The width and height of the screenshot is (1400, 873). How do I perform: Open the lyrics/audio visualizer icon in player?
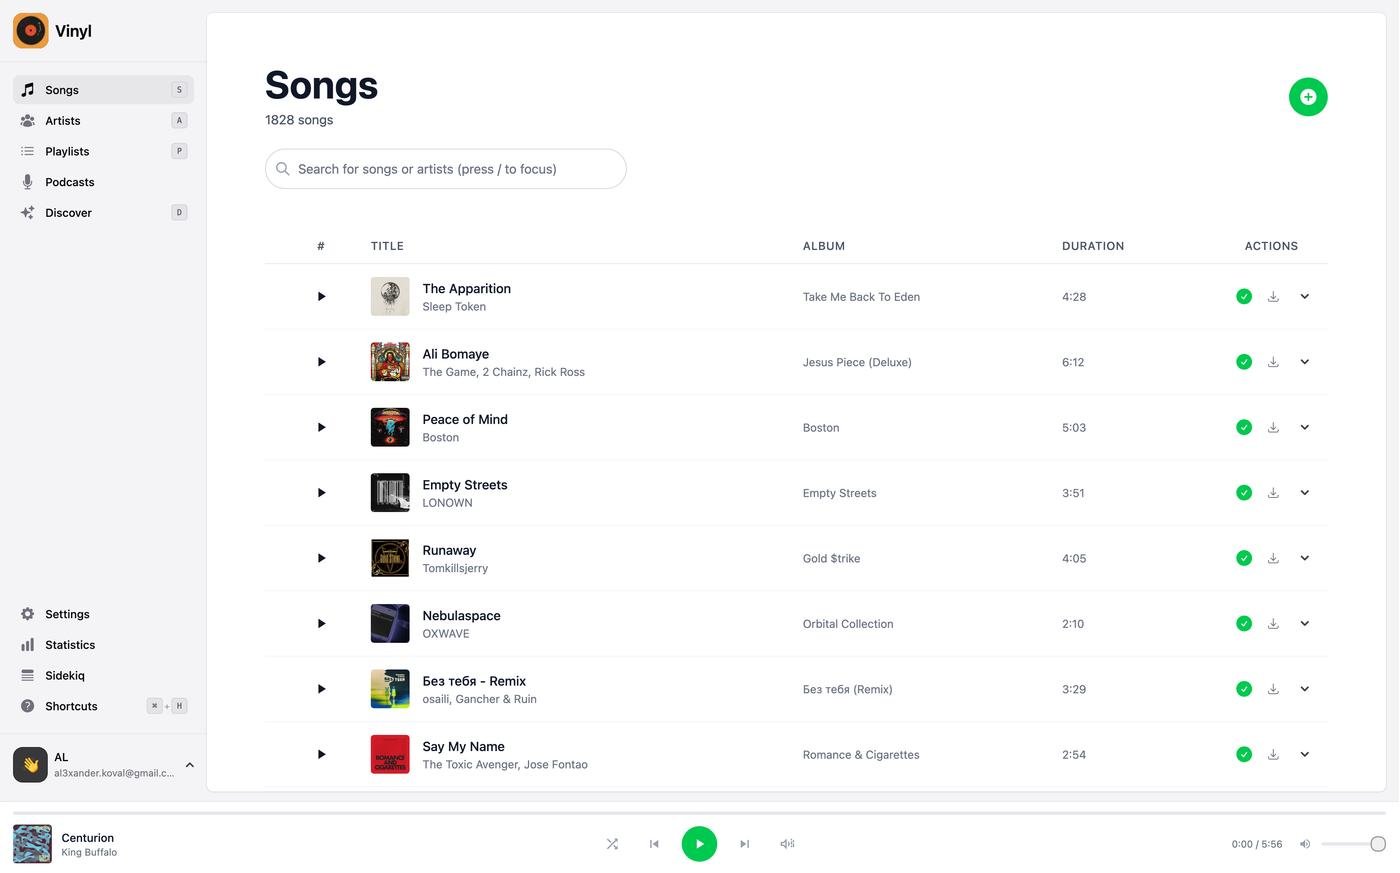pyautogui.click(x=787, y=844)
